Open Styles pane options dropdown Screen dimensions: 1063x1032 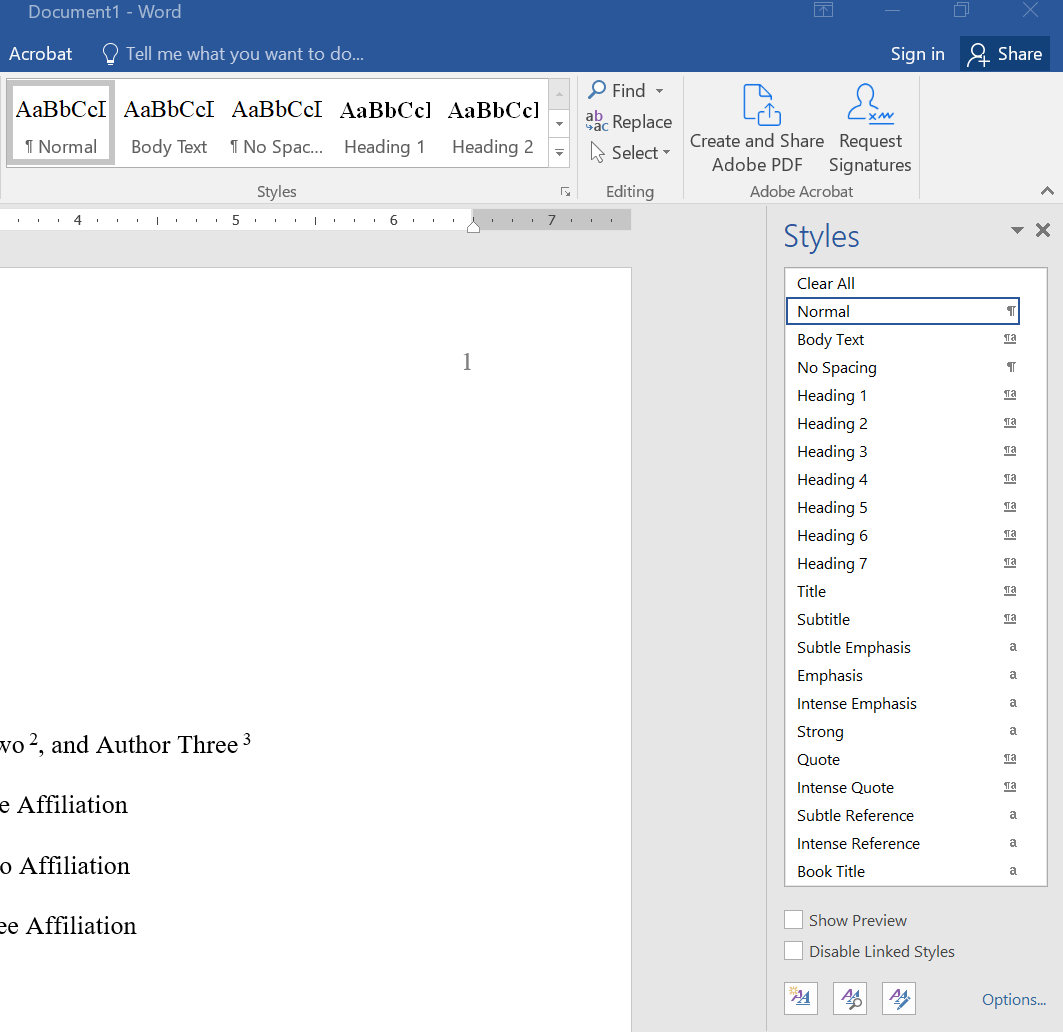(1017, 231)
